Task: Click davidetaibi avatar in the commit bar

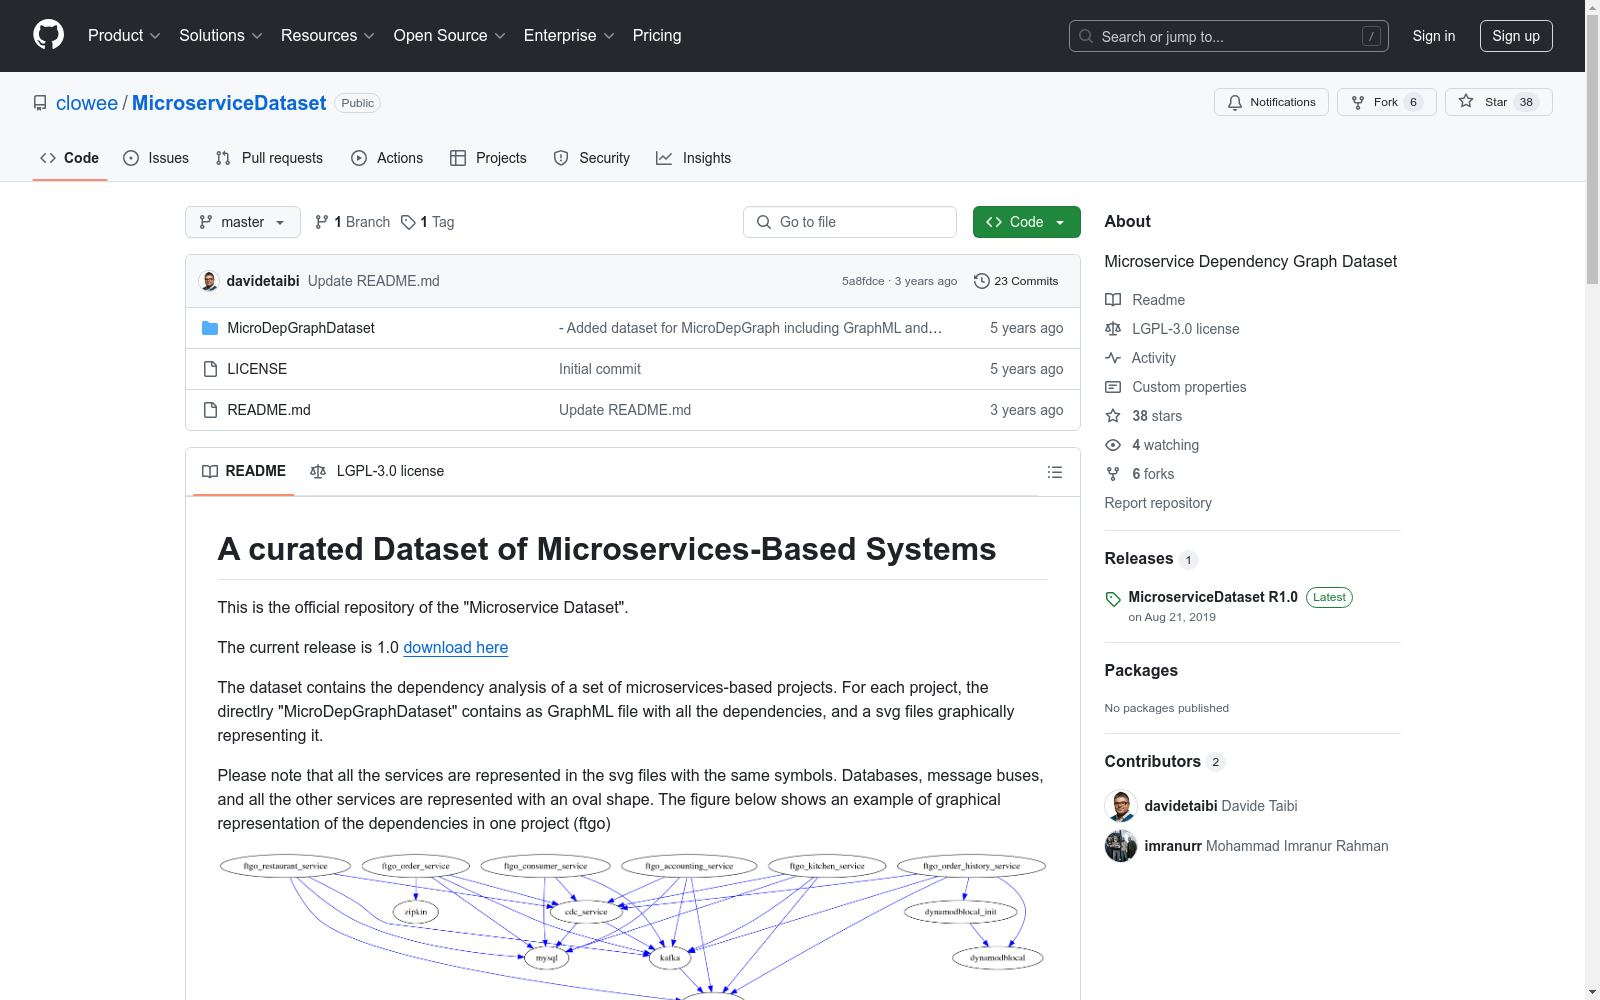Action: tap(209, 281)
